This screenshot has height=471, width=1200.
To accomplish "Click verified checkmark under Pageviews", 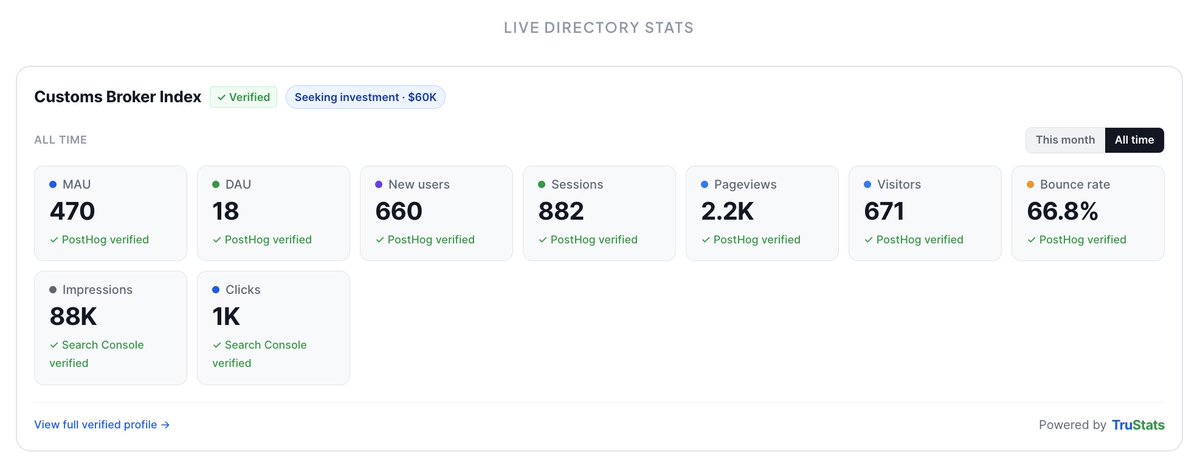I will coord(706,240).
